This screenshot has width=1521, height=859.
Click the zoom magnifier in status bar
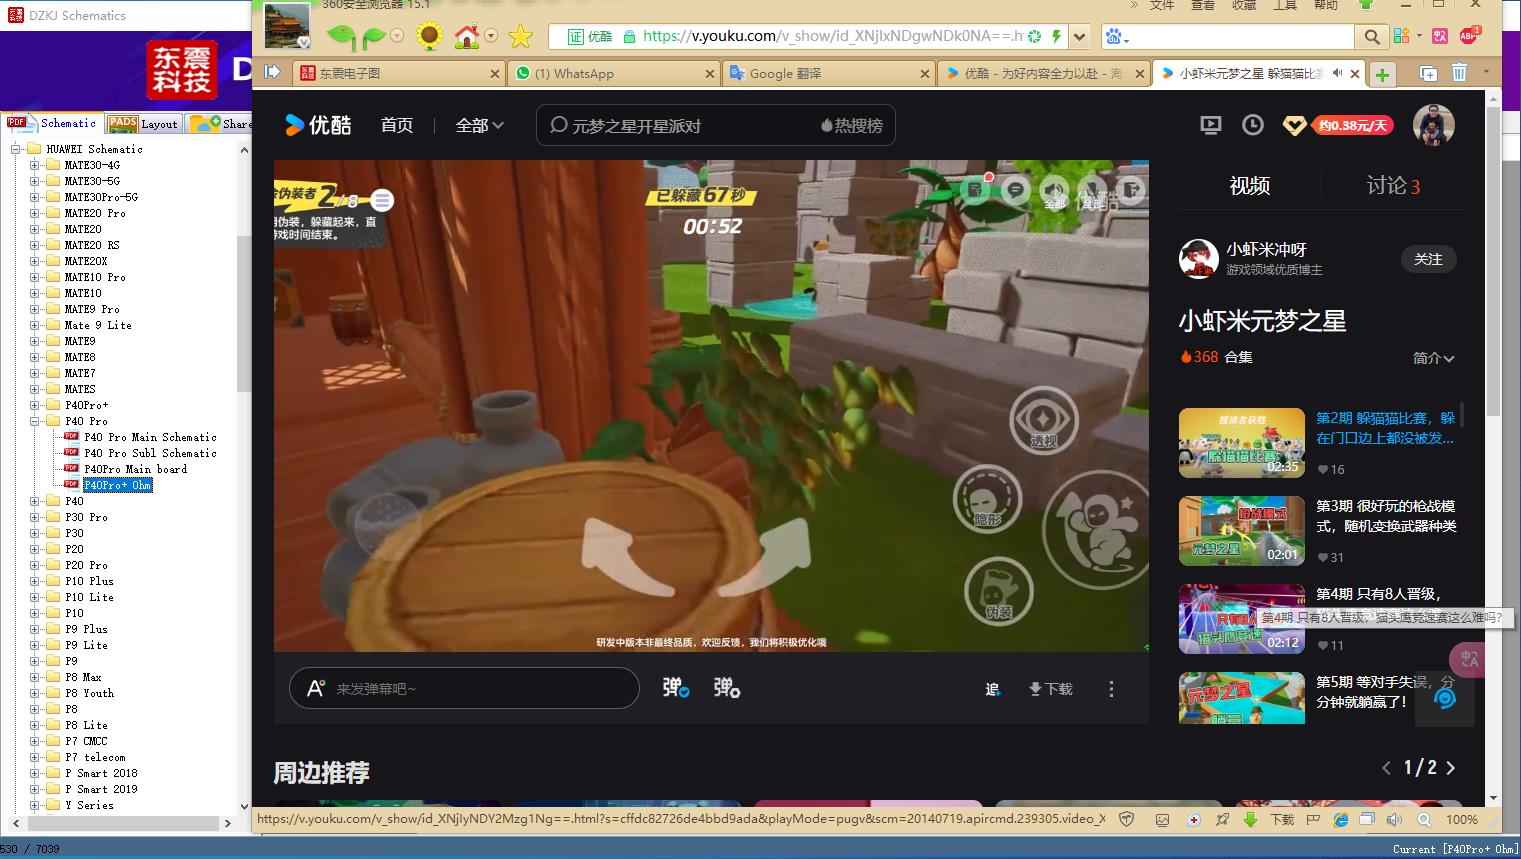(x=1424, y=819)
